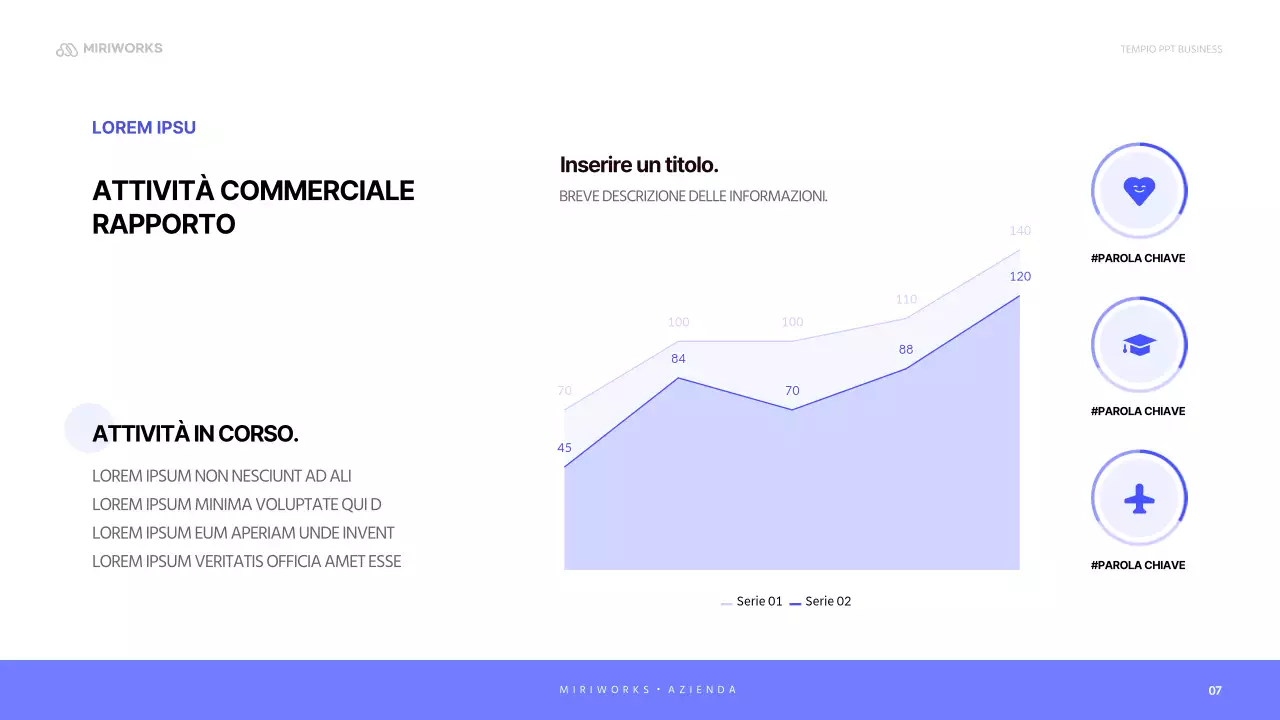This screenshot has height=720, width=1280.
Task: Select the 'LOREM IPSU' subtitle text
Action: coord(144,128)
